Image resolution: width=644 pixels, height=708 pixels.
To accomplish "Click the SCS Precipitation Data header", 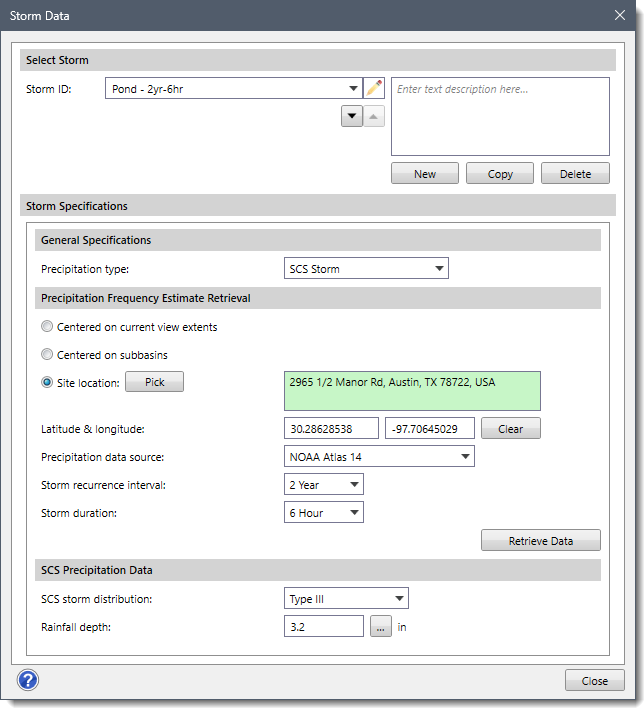I will coord(318,570).
